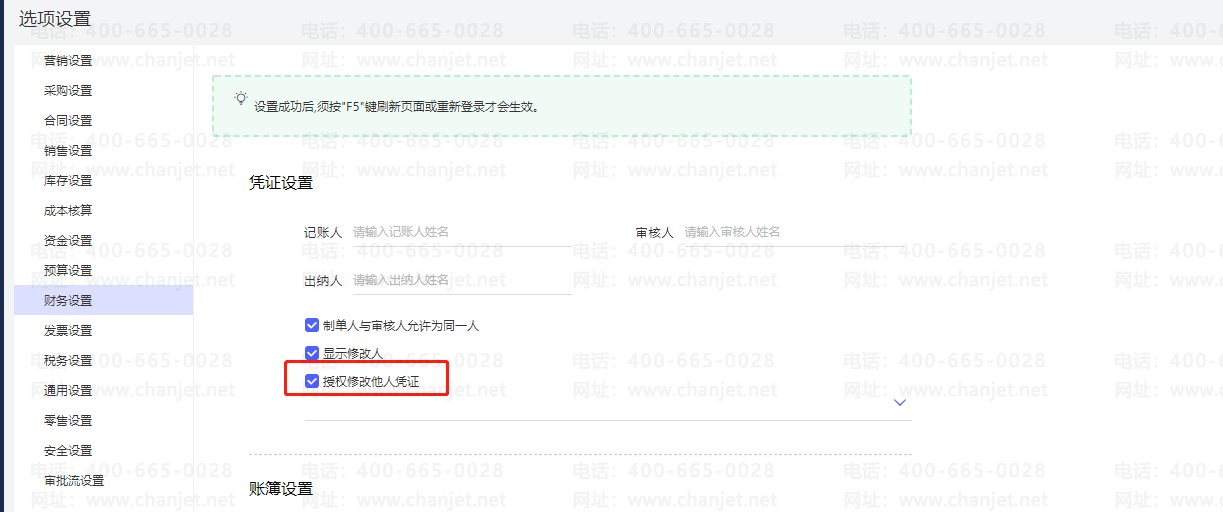Select 通用设置 menu item

pos(68,391)
